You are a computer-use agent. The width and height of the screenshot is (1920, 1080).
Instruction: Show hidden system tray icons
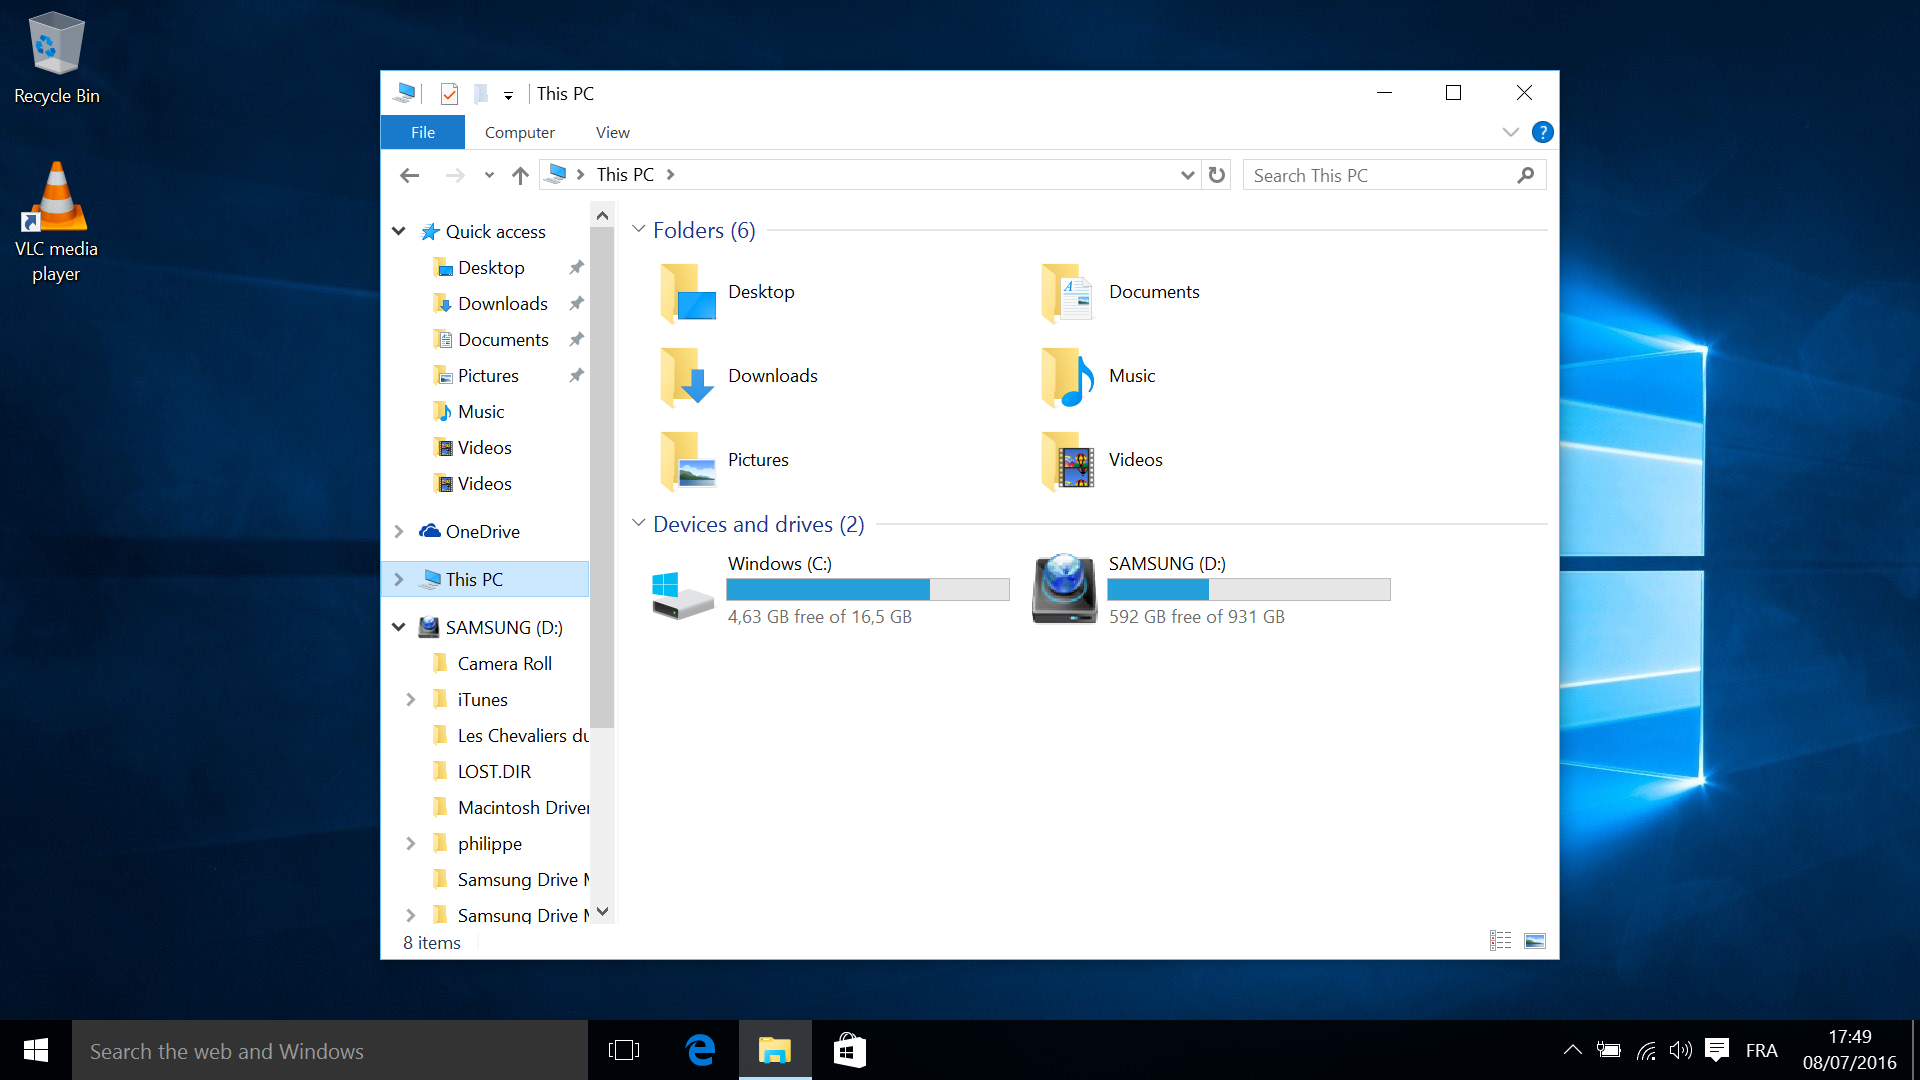[1572, 1050]
